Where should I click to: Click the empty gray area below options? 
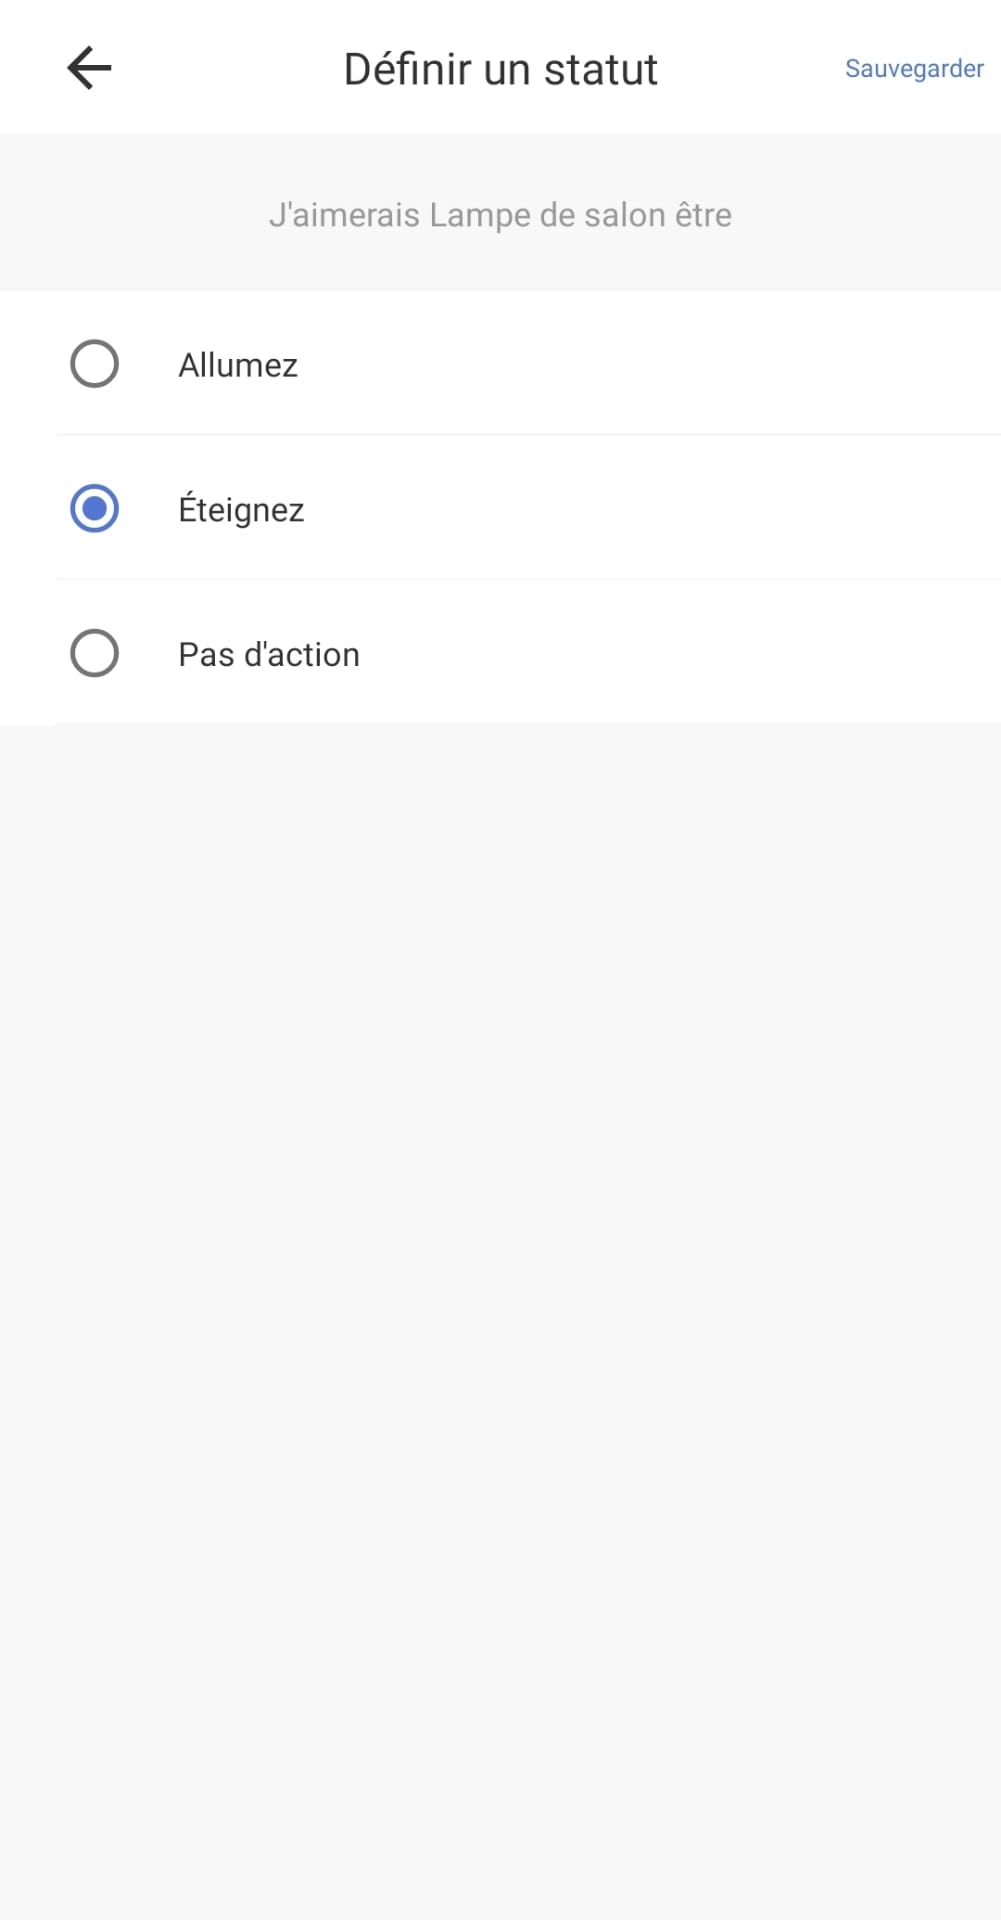pyautogui.click(x=500, y=1200)
